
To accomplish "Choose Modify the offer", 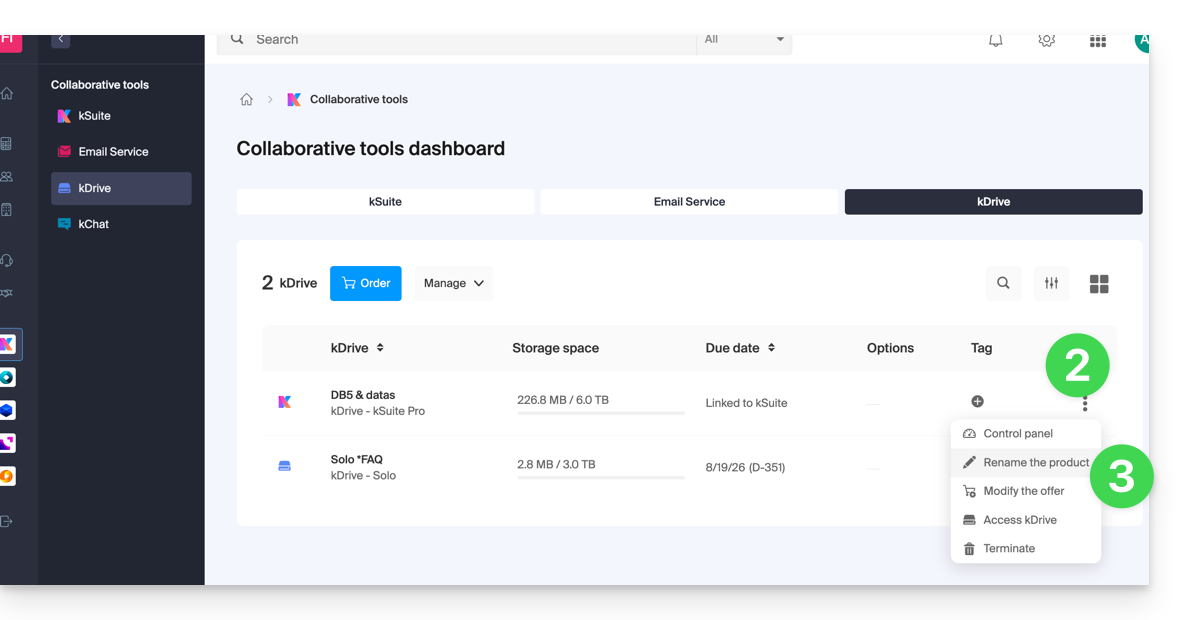I will (x=1025, y=491).
